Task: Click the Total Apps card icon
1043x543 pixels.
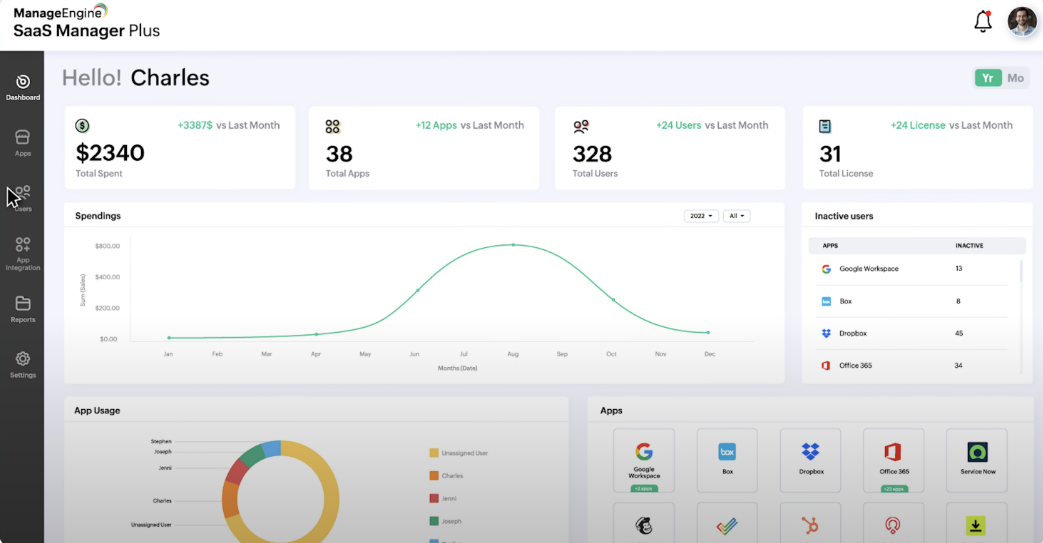Action: 333,126
